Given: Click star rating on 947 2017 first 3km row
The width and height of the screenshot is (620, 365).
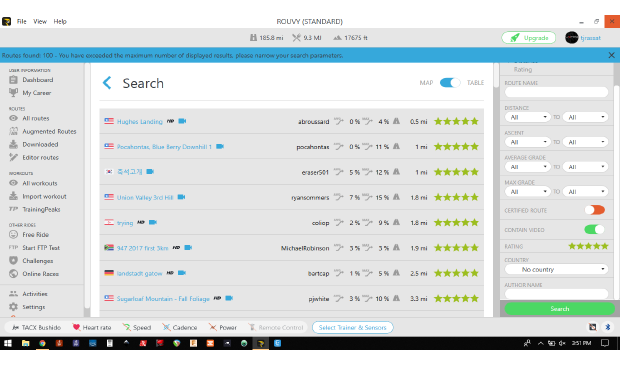Looking at the screenshot, I should 456,248.
